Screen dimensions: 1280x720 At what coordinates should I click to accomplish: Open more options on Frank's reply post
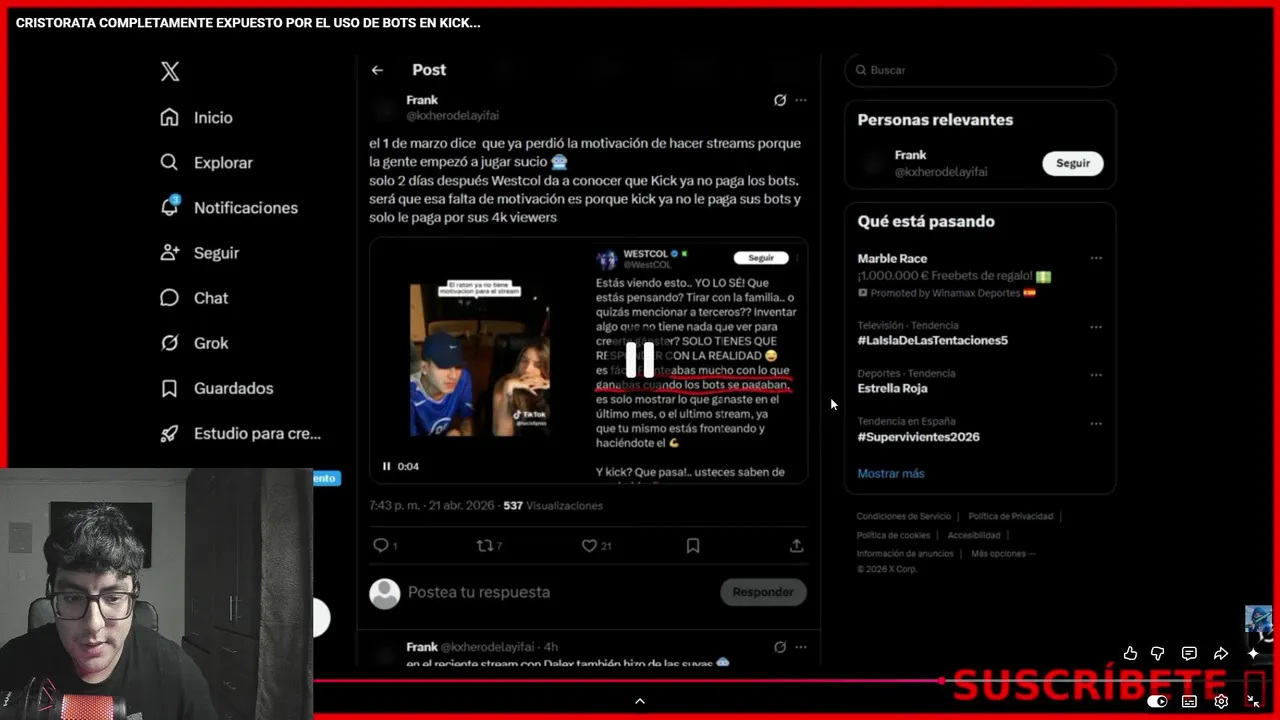(800, 647)
